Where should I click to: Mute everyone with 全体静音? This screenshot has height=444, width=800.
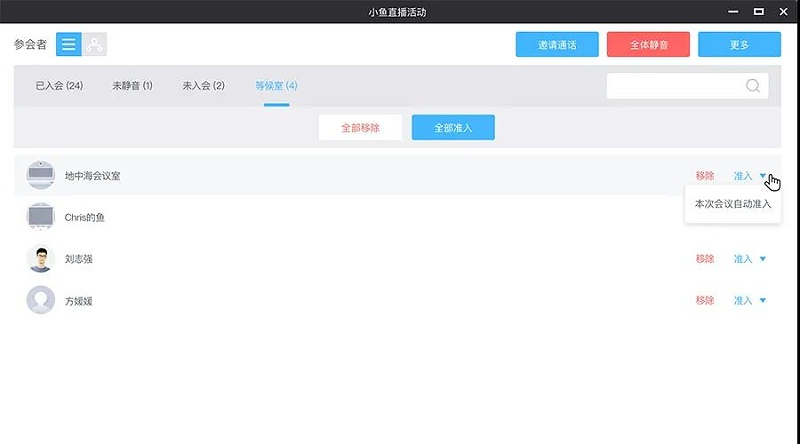point(648,45)
